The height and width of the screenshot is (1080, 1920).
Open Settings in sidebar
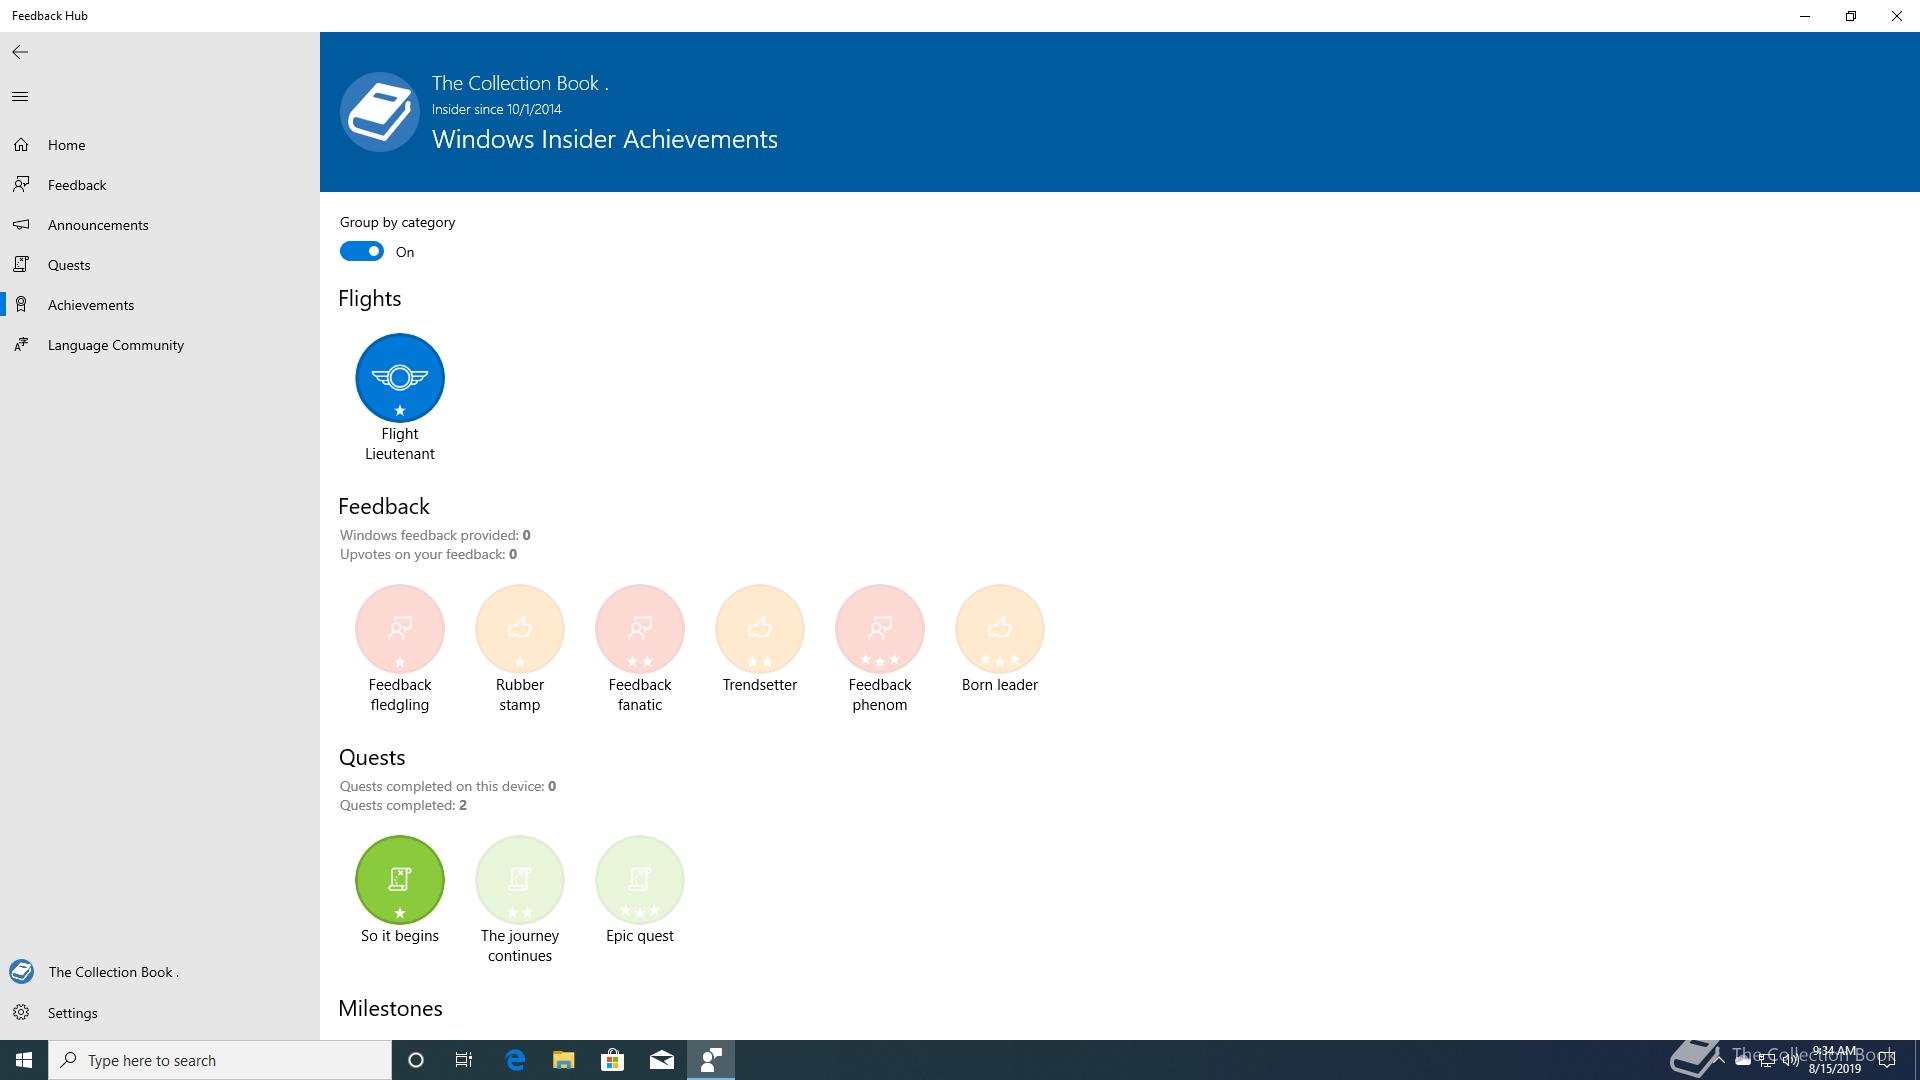pyautogui.click(x=160, y=1013)
